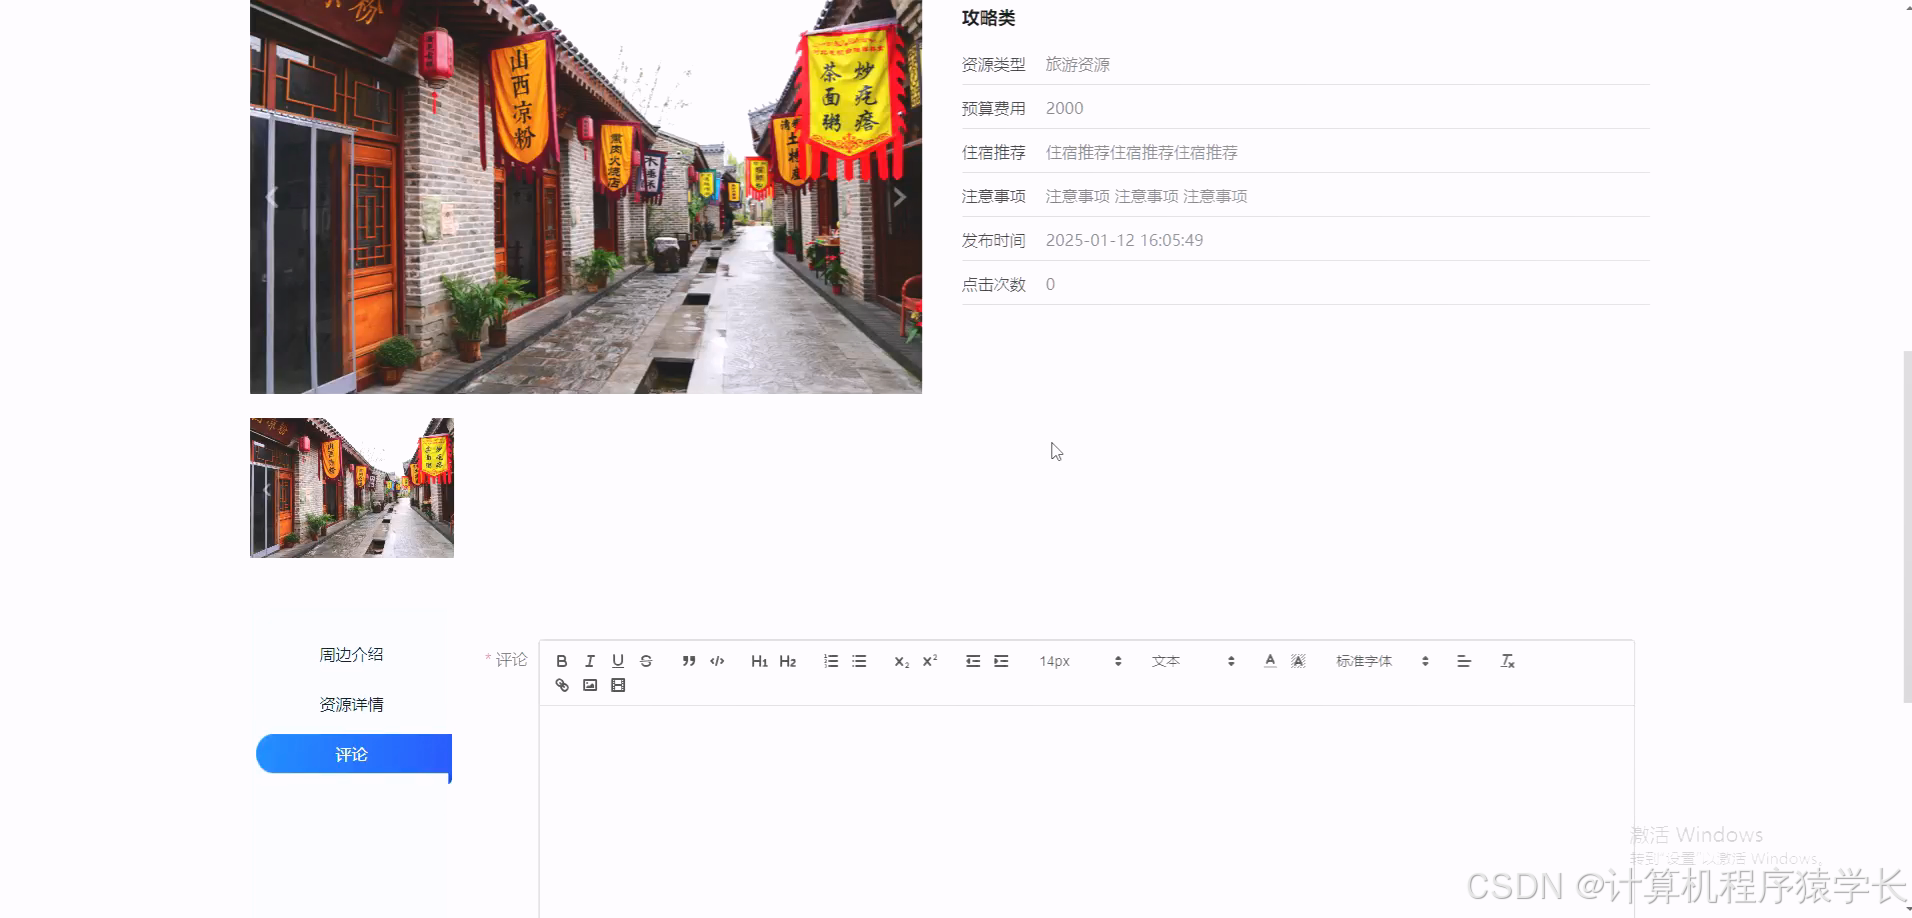Insert a video into the comment
Viewport: 1912px width, 918px height.
tap(618, 685)
